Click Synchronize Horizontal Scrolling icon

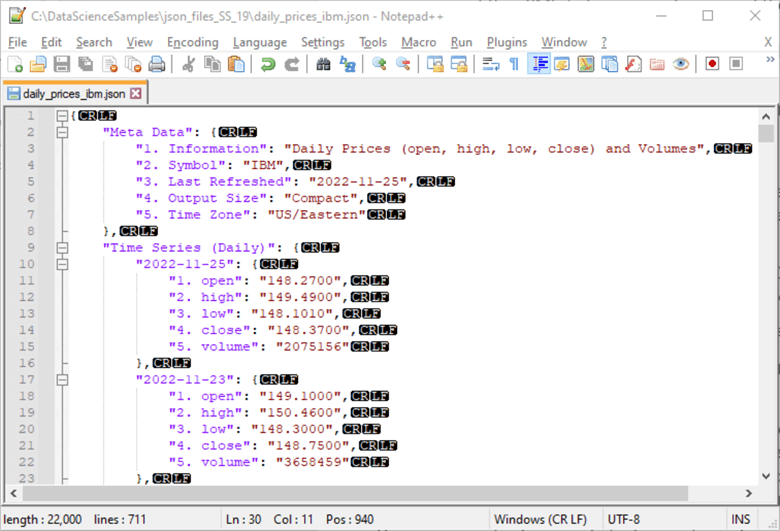(459, 64)
